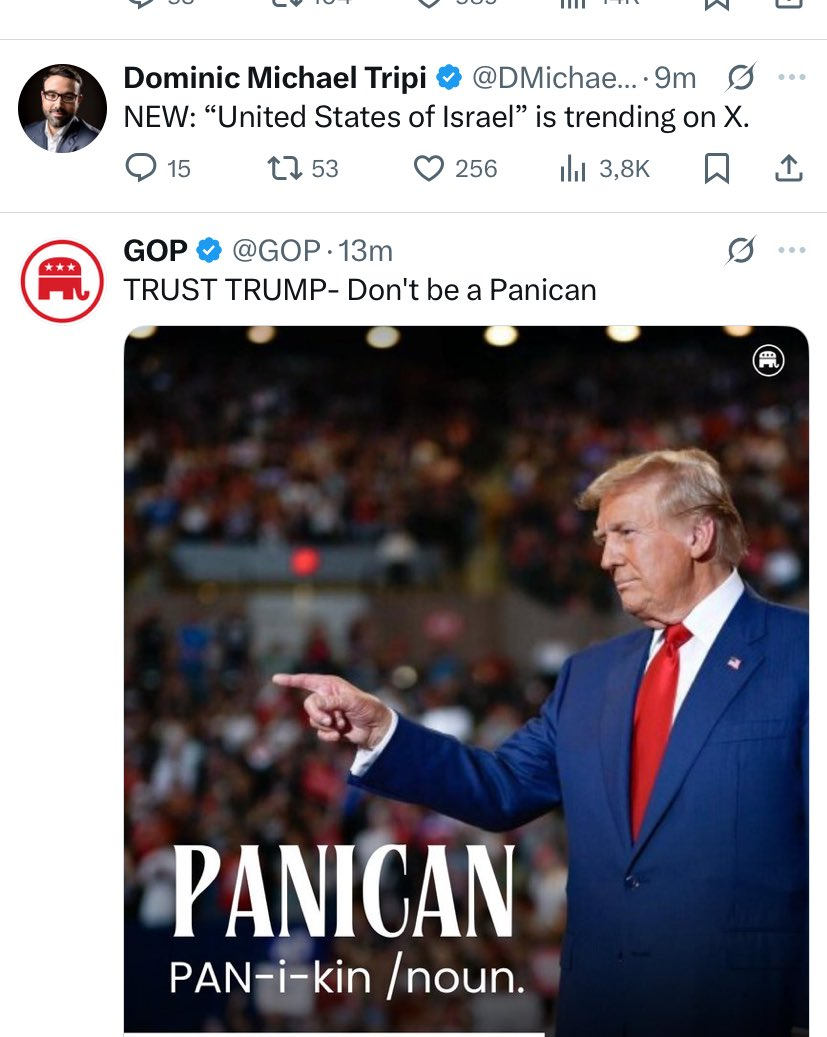Open Dominic Michael Tripi's profile picture
Viewport: 827px width, 1037px height.
[x=62, y=108]
